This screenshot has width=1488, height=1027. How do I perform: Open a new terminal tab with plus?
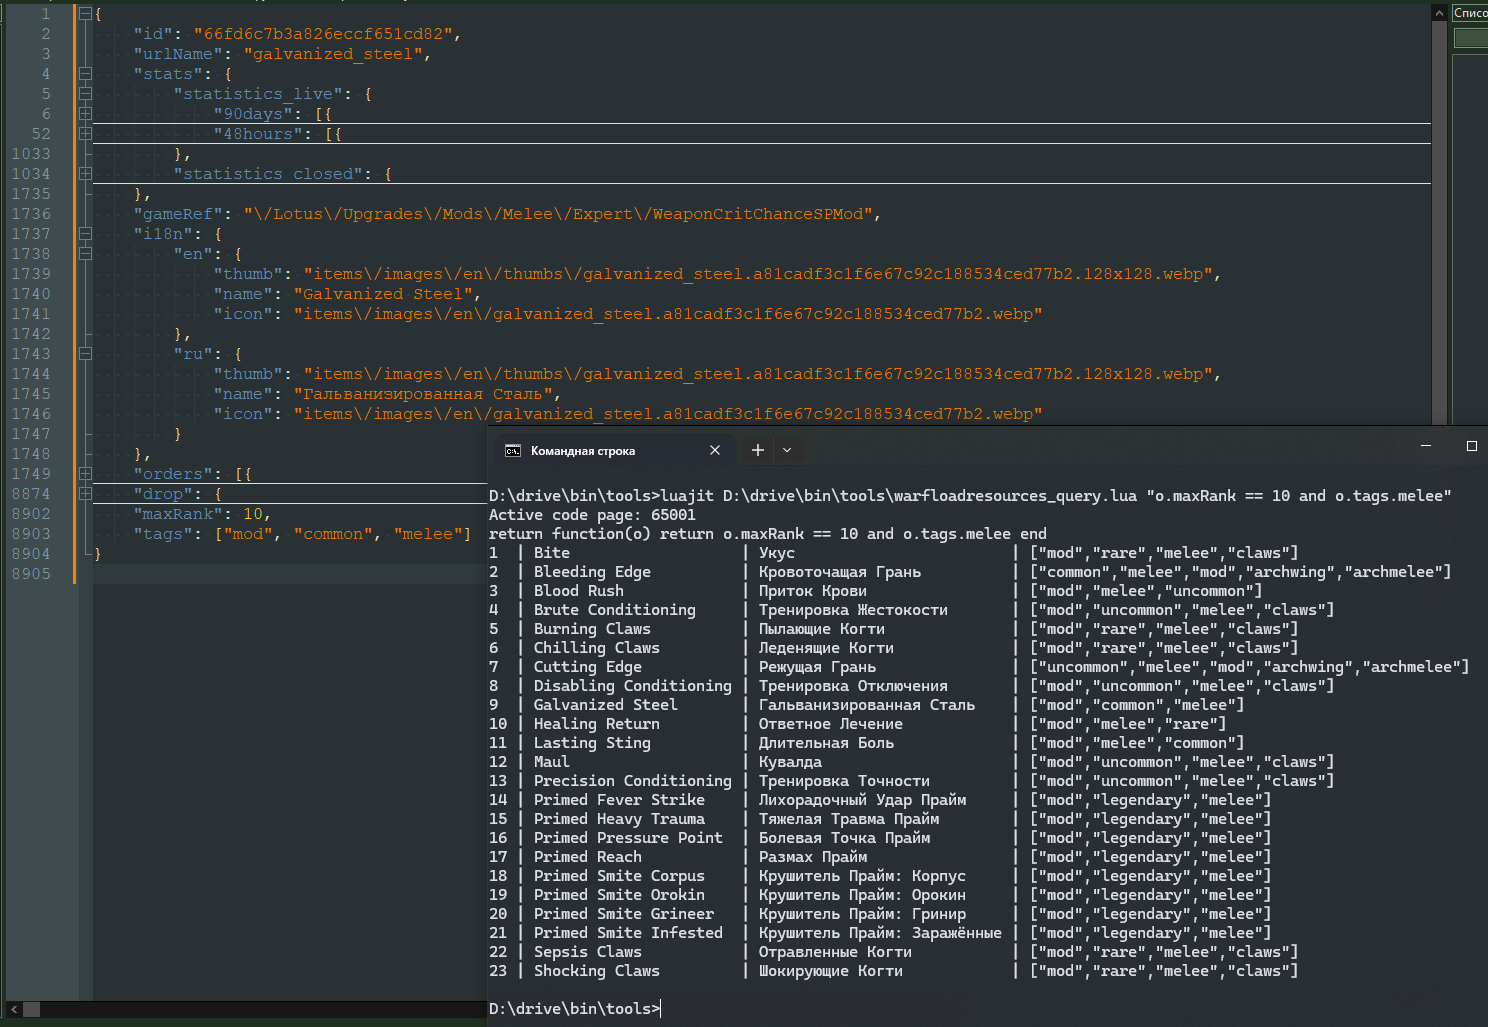pos(758,451)
